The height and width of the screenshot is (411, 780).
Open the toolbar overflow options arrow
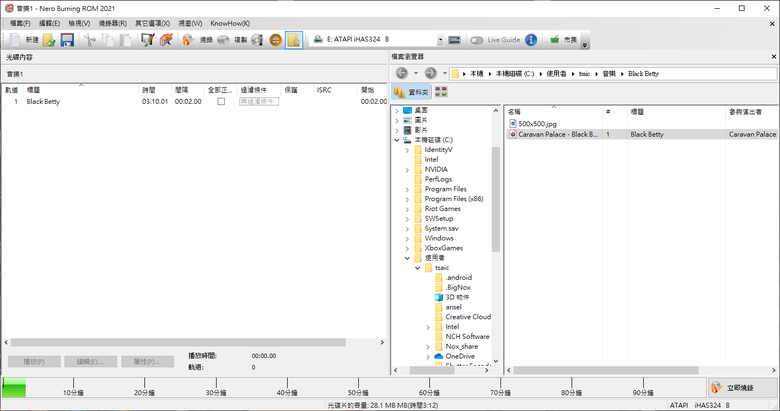(x=585, y=45)
